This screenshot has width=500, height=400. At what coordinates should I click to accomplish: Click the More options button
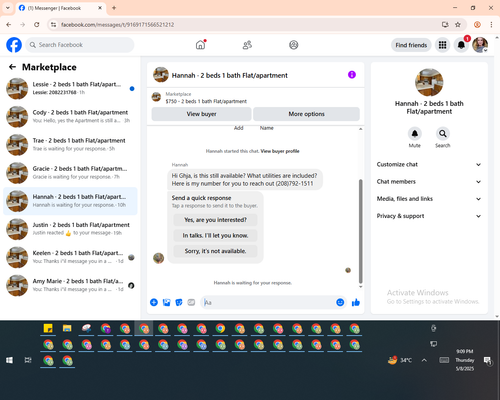[306, 114]
